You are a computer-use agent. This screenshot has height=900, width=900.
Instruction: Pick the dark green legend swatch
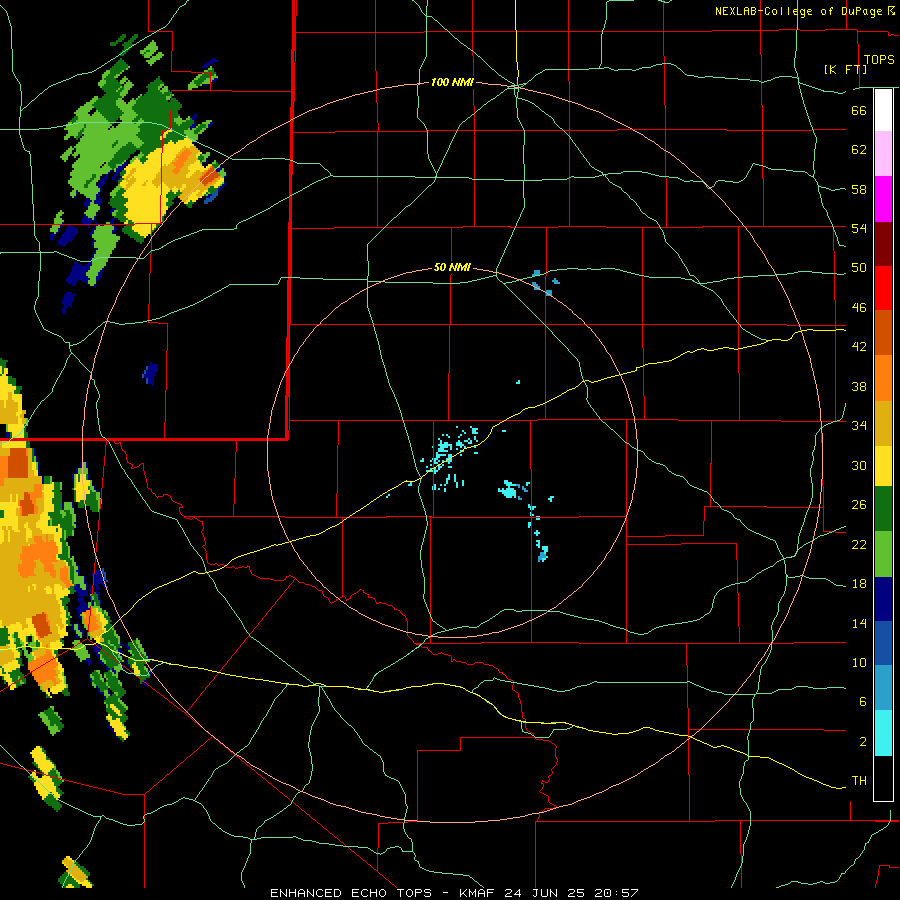point(883,509)
